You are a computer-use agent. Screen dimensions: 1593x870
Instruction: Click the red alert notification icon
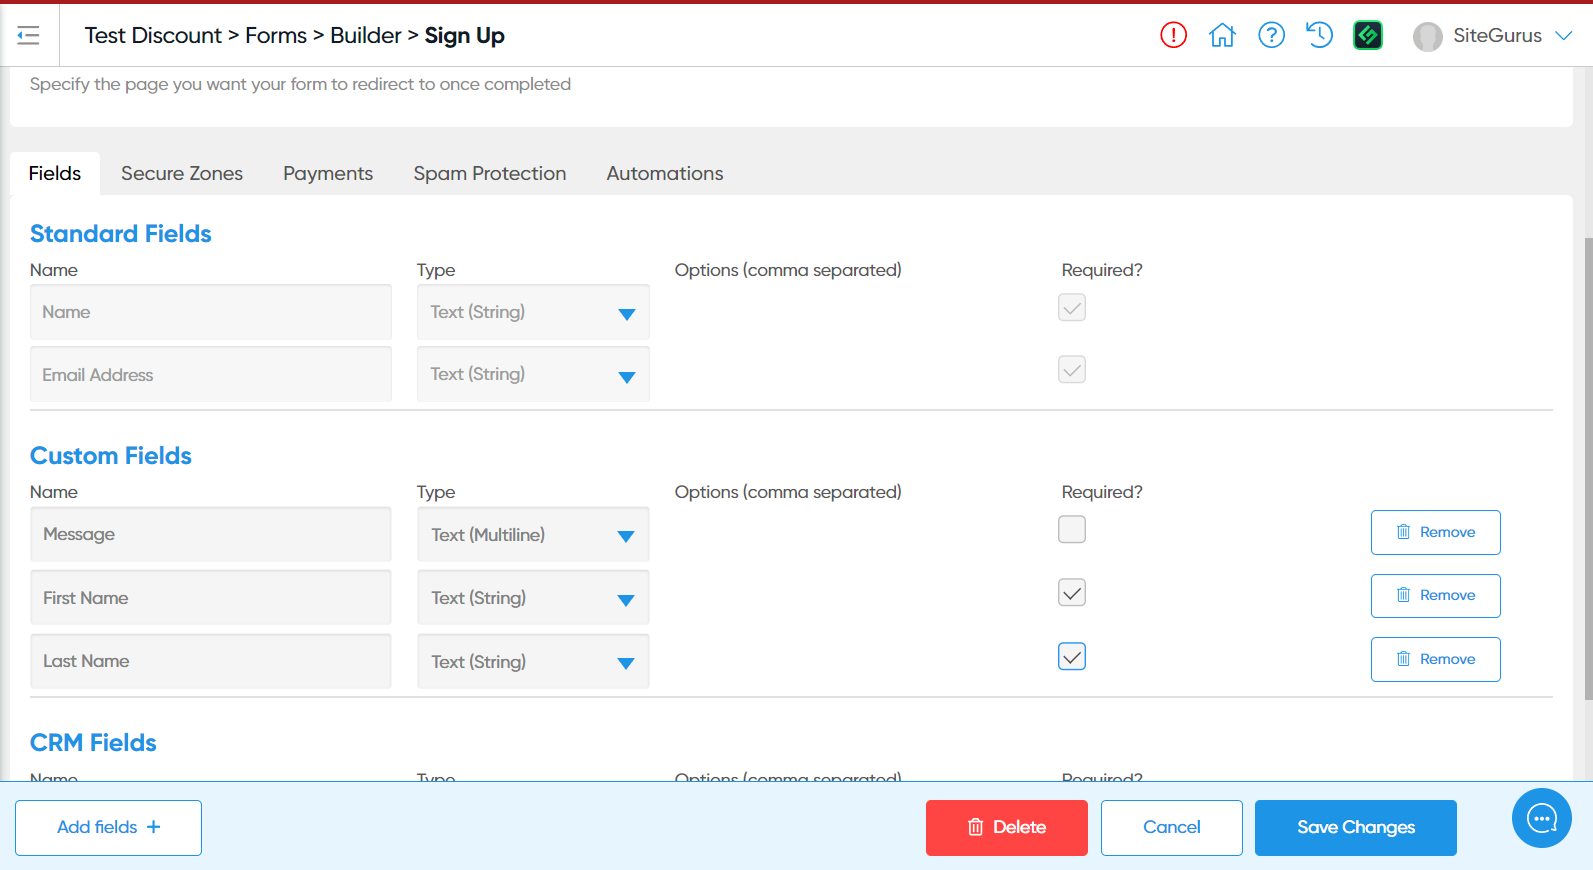pyautogui.click(x=1173, y=35)
